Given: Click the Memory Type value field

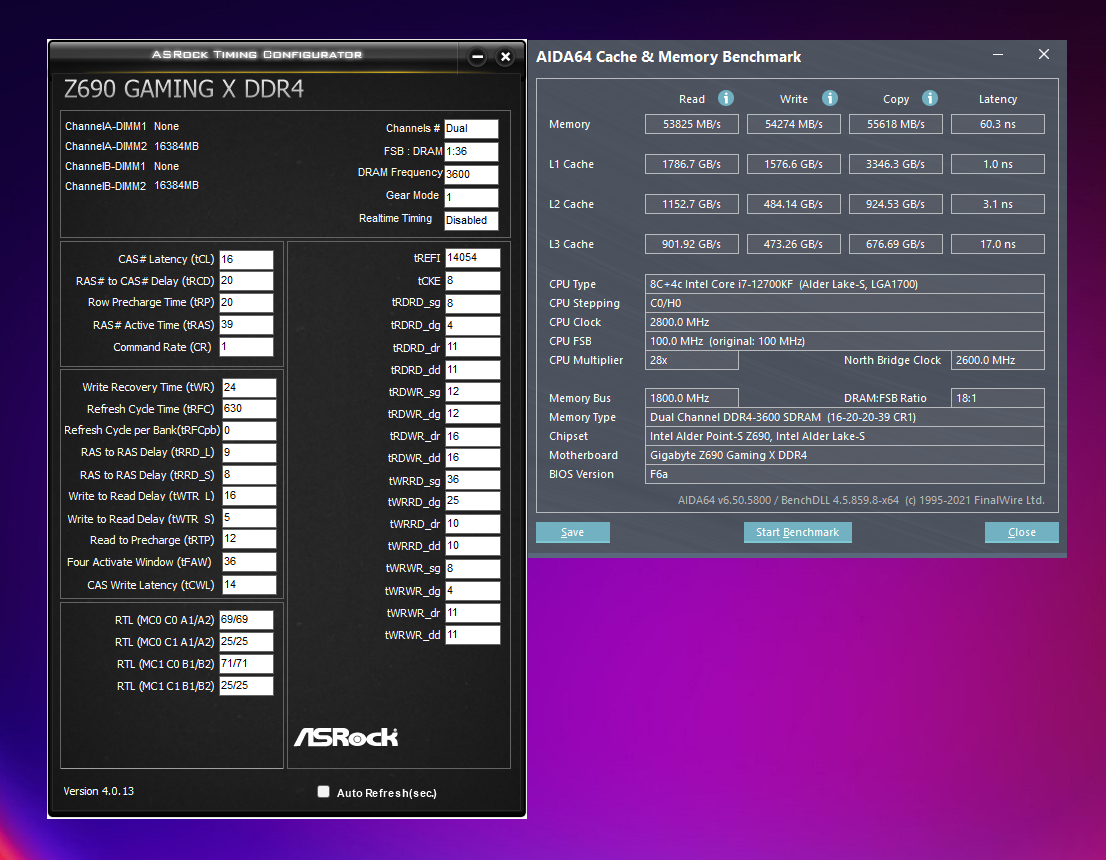Looking at the screenshot, I should (x=844, y=417).
